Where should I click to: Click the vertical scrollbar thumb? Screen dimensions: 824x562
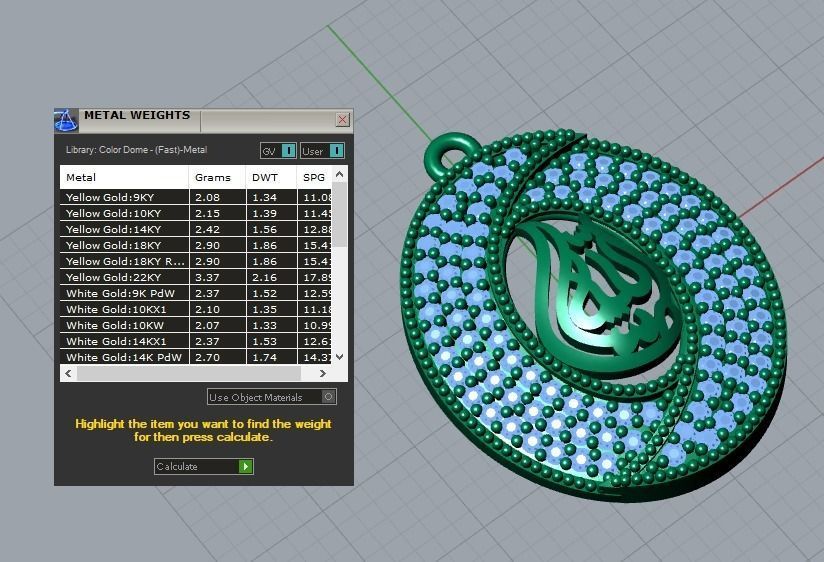pos(339,214)
